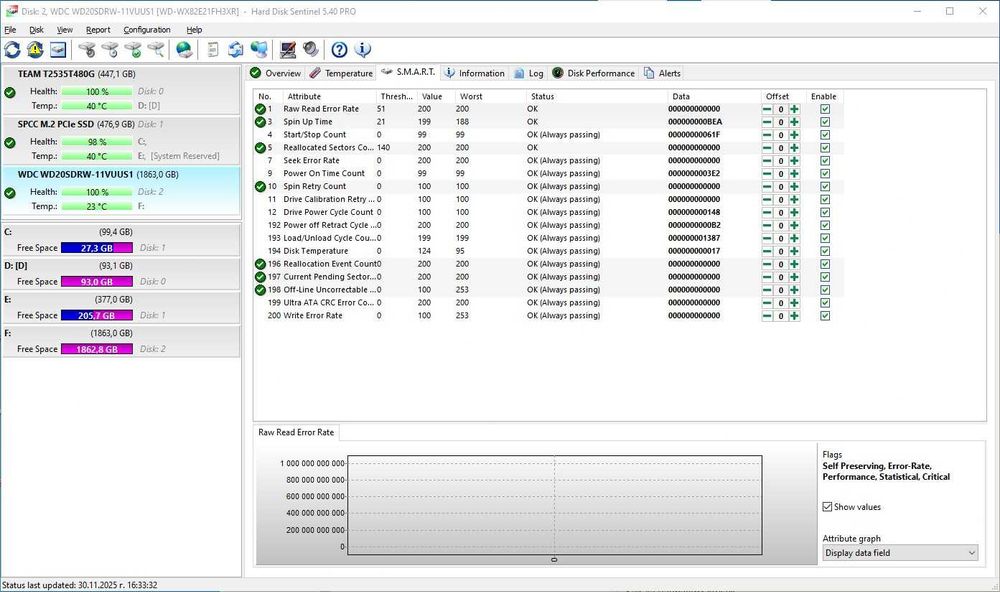Click green status icon on Spin Retry Count row

point(260,187)
